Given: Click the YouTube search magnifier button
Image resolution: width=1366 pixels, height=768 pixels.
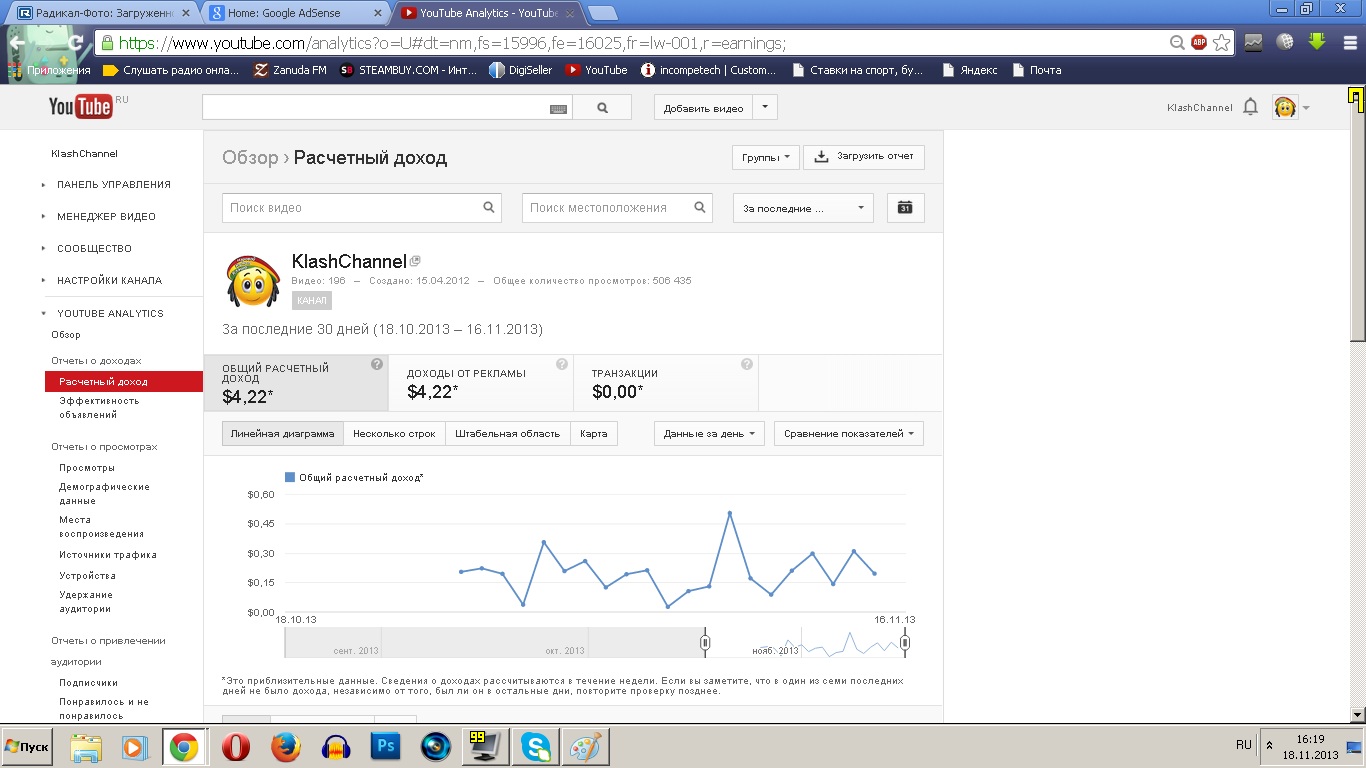Looking at the screenshot, I should [602, 108].
